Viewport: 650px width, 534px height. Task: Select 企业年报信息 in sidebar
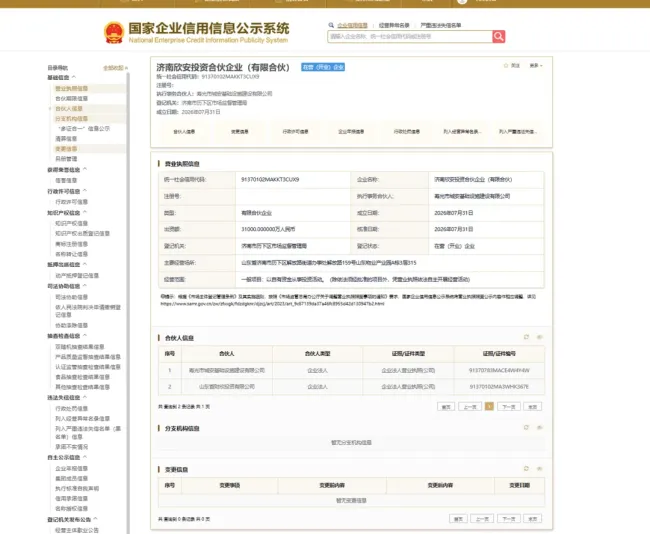pos(71,468)
